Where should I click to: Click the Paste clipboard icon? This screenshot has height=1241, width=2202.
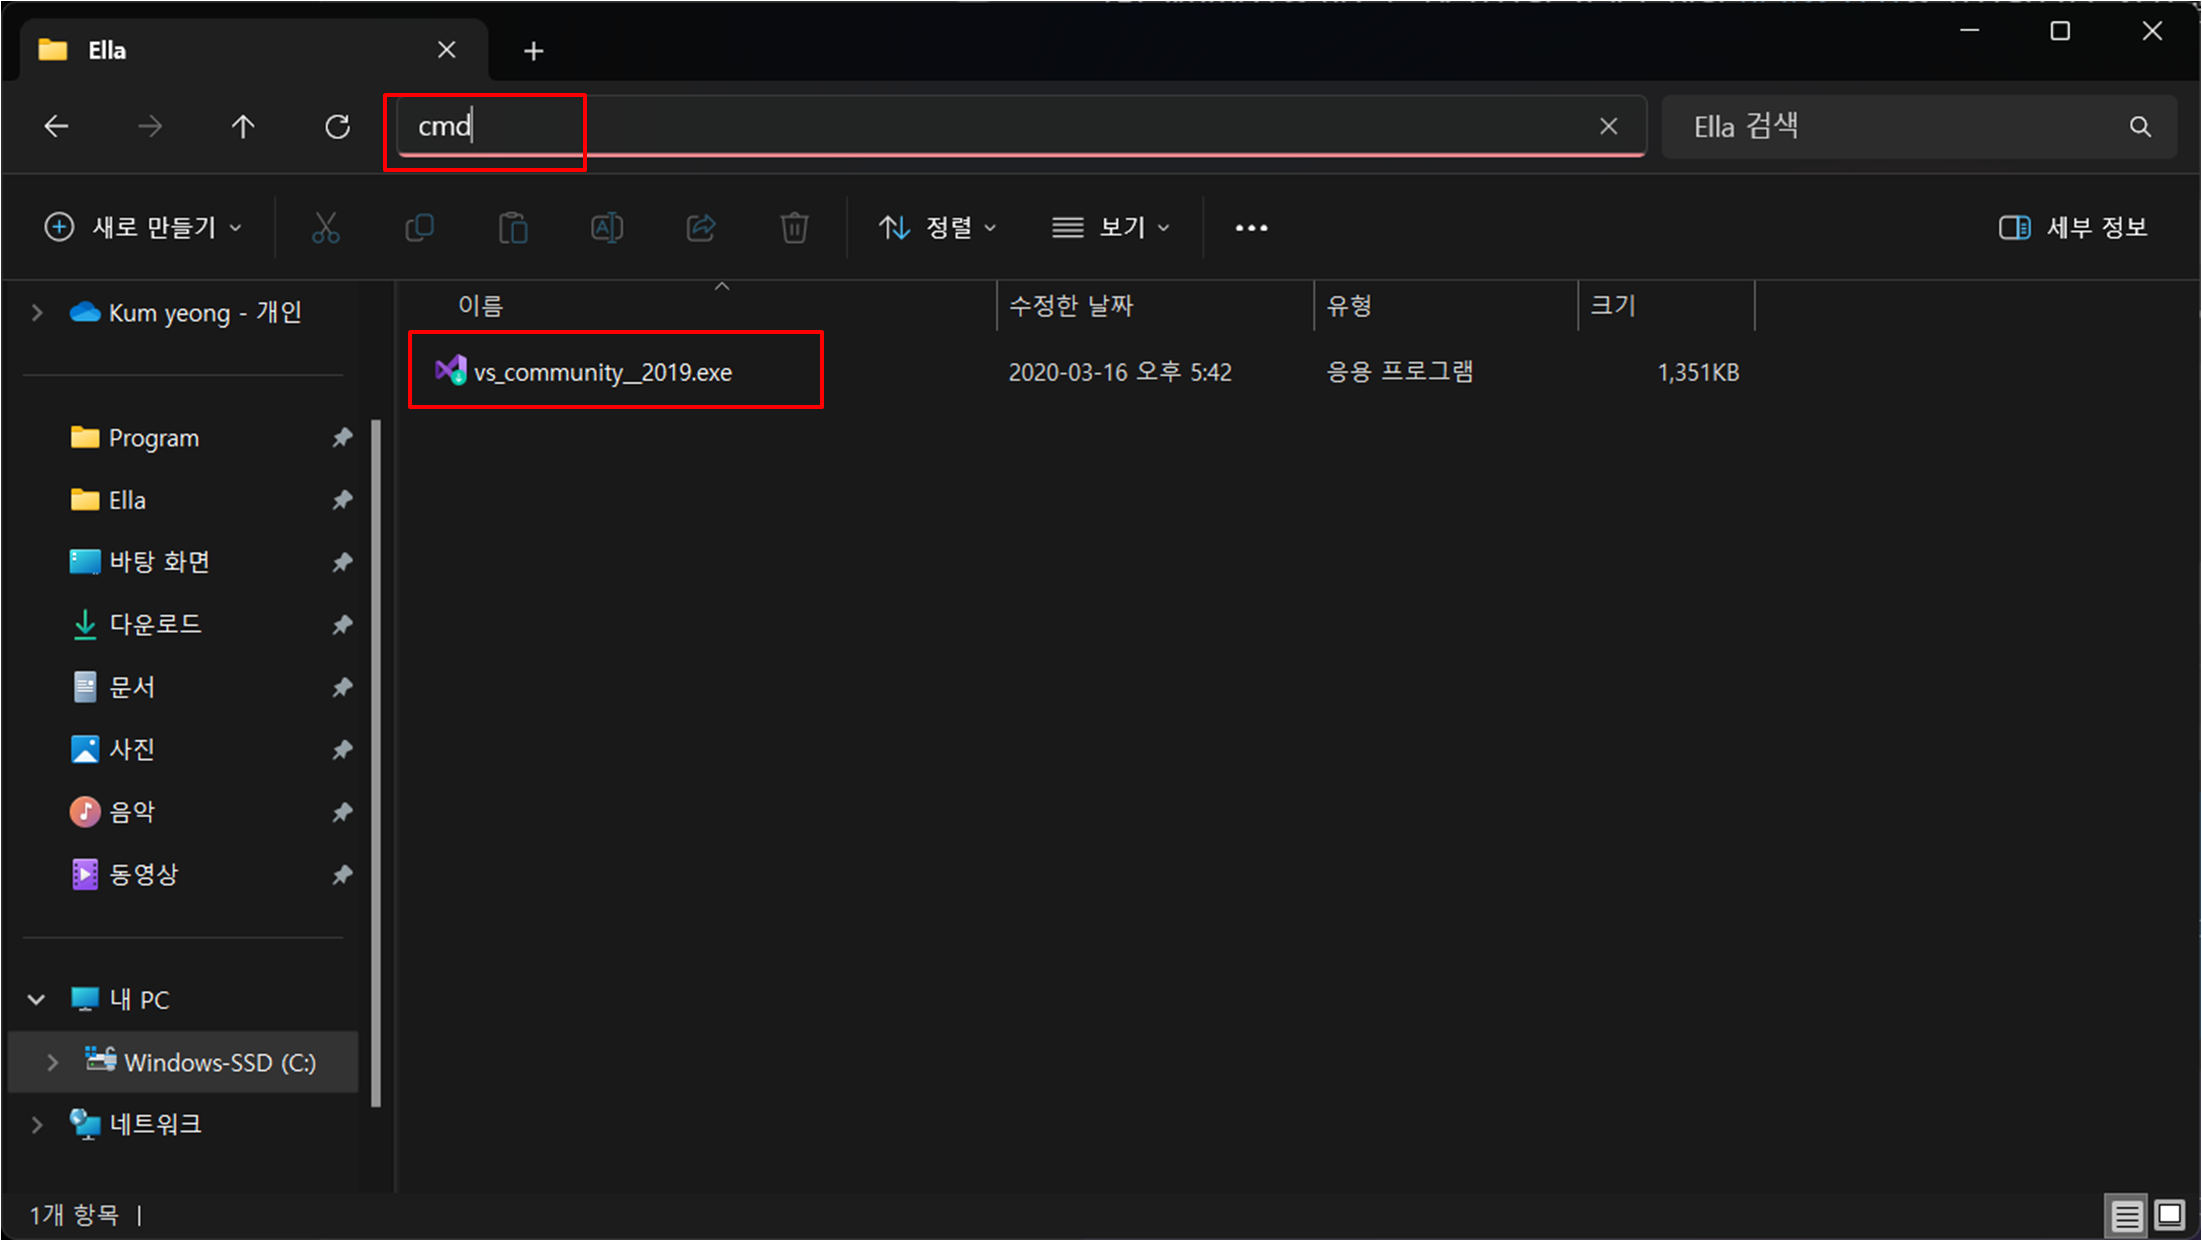tap(513, 228)
